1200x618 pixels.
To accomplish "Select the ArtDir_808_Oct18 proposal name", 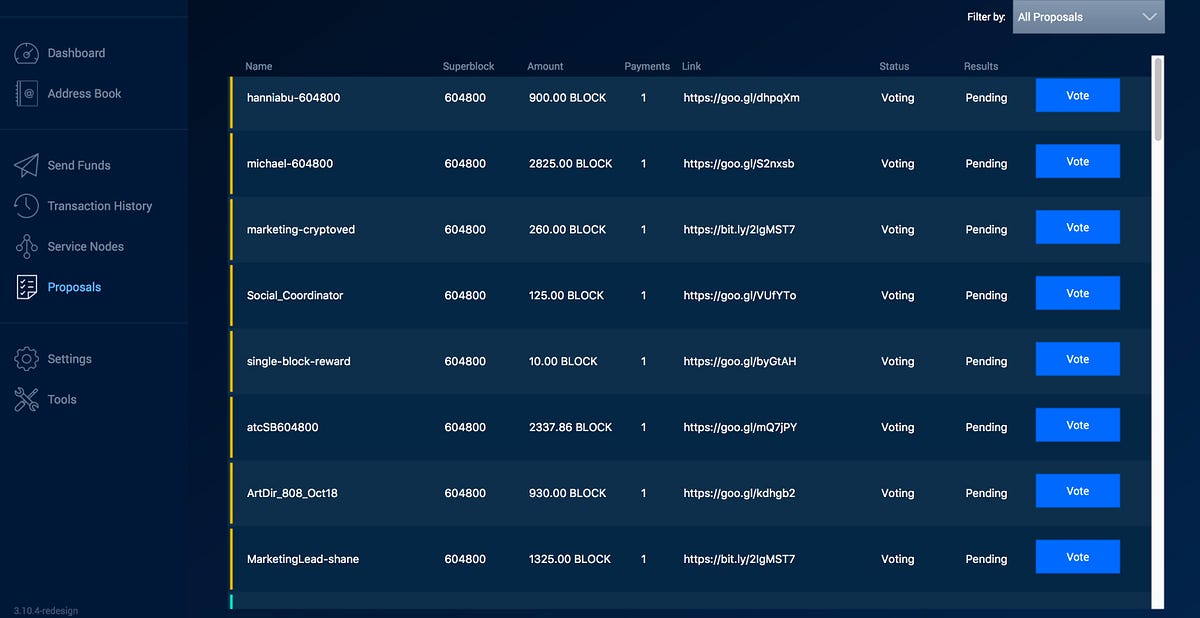I will 292,494.
